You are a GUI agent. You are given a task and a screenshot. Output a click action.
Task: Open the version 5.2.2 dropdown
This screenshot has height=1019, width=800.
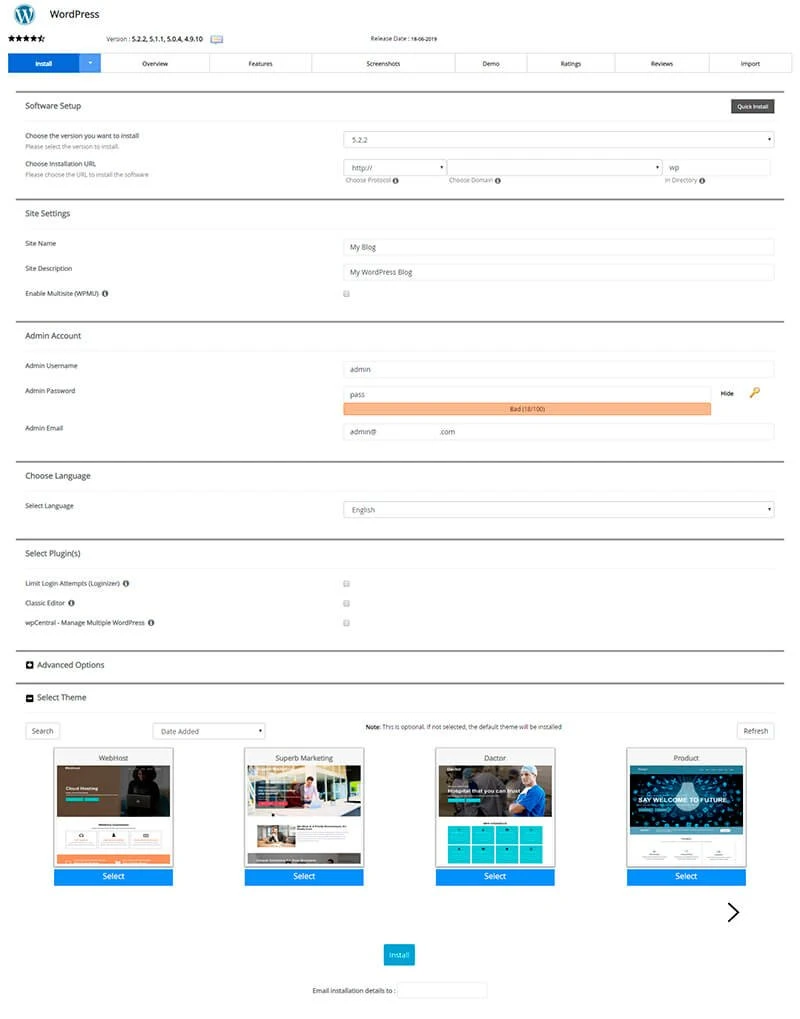click(559, 140)
